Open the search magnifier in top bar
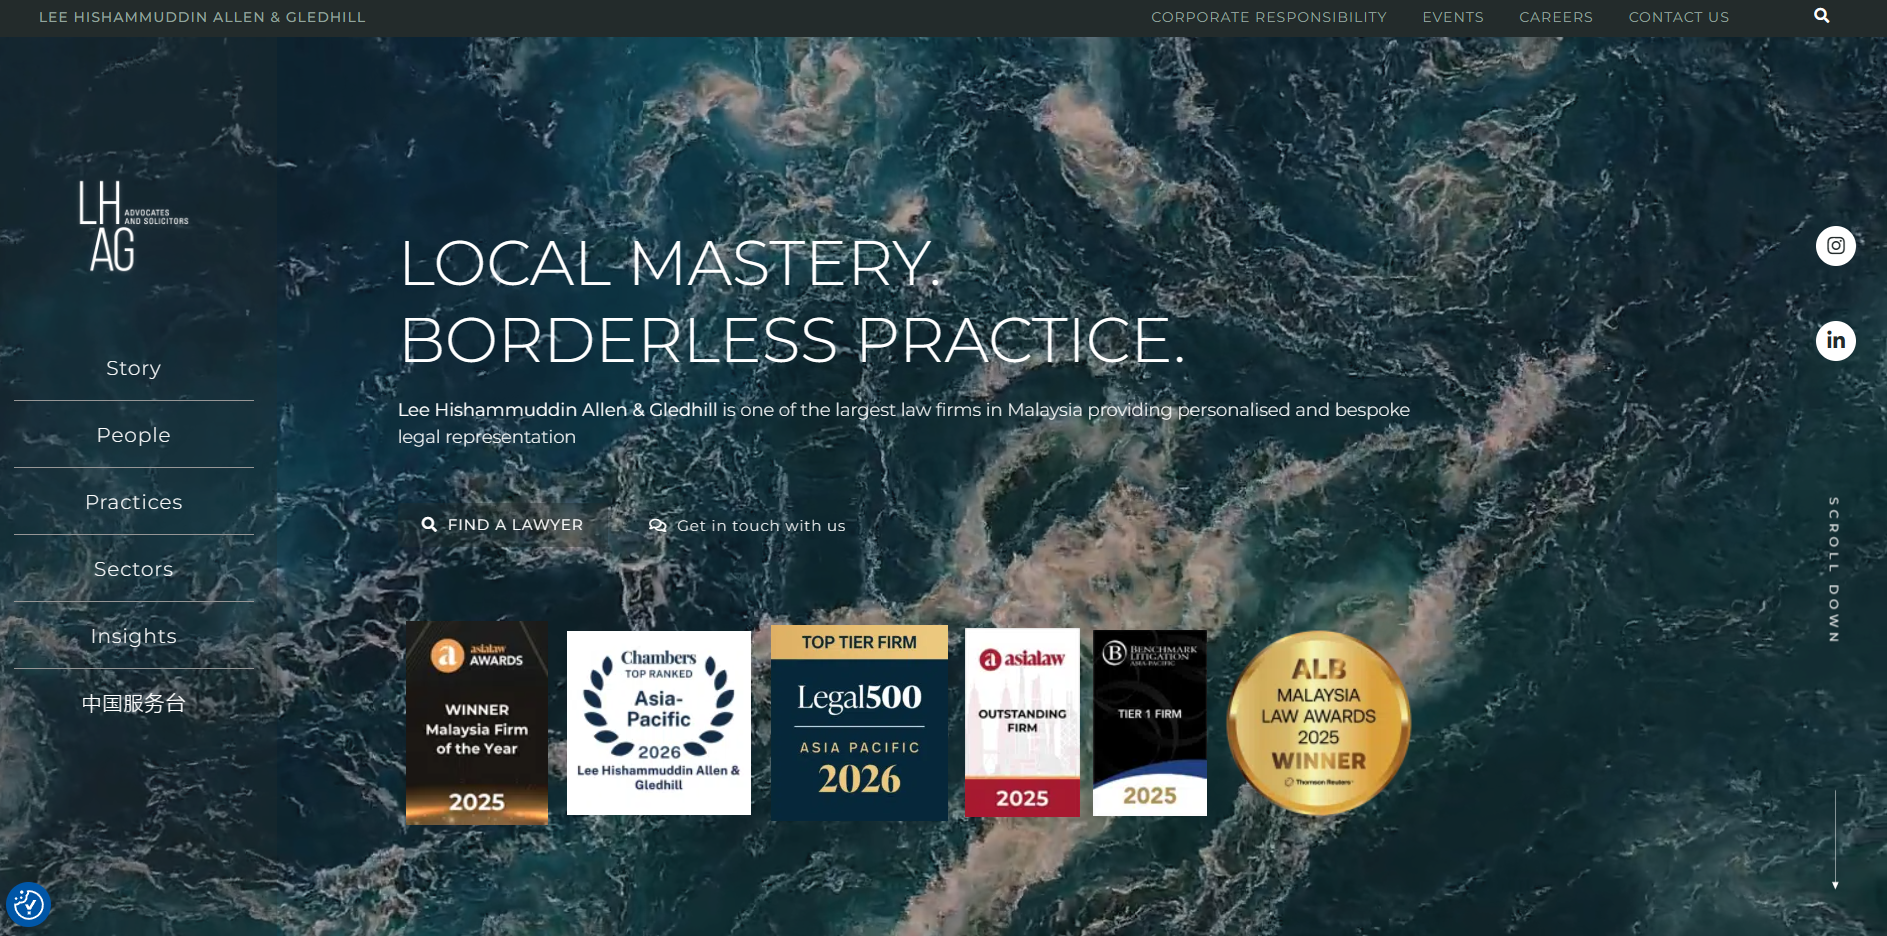Viewport: 1887px width, 936px height. (x=1821, y=16)
